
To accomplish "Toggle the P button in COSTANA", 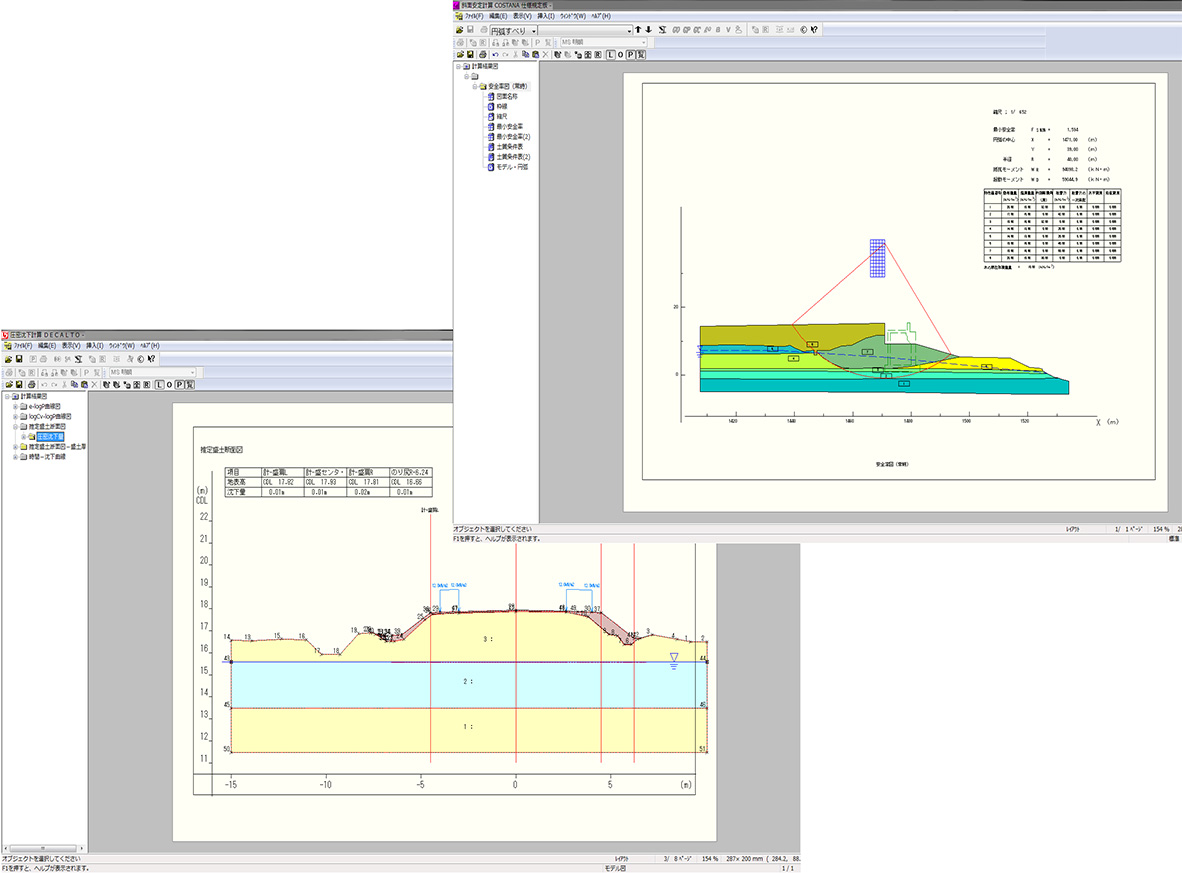I will click(x=630, y=55).
